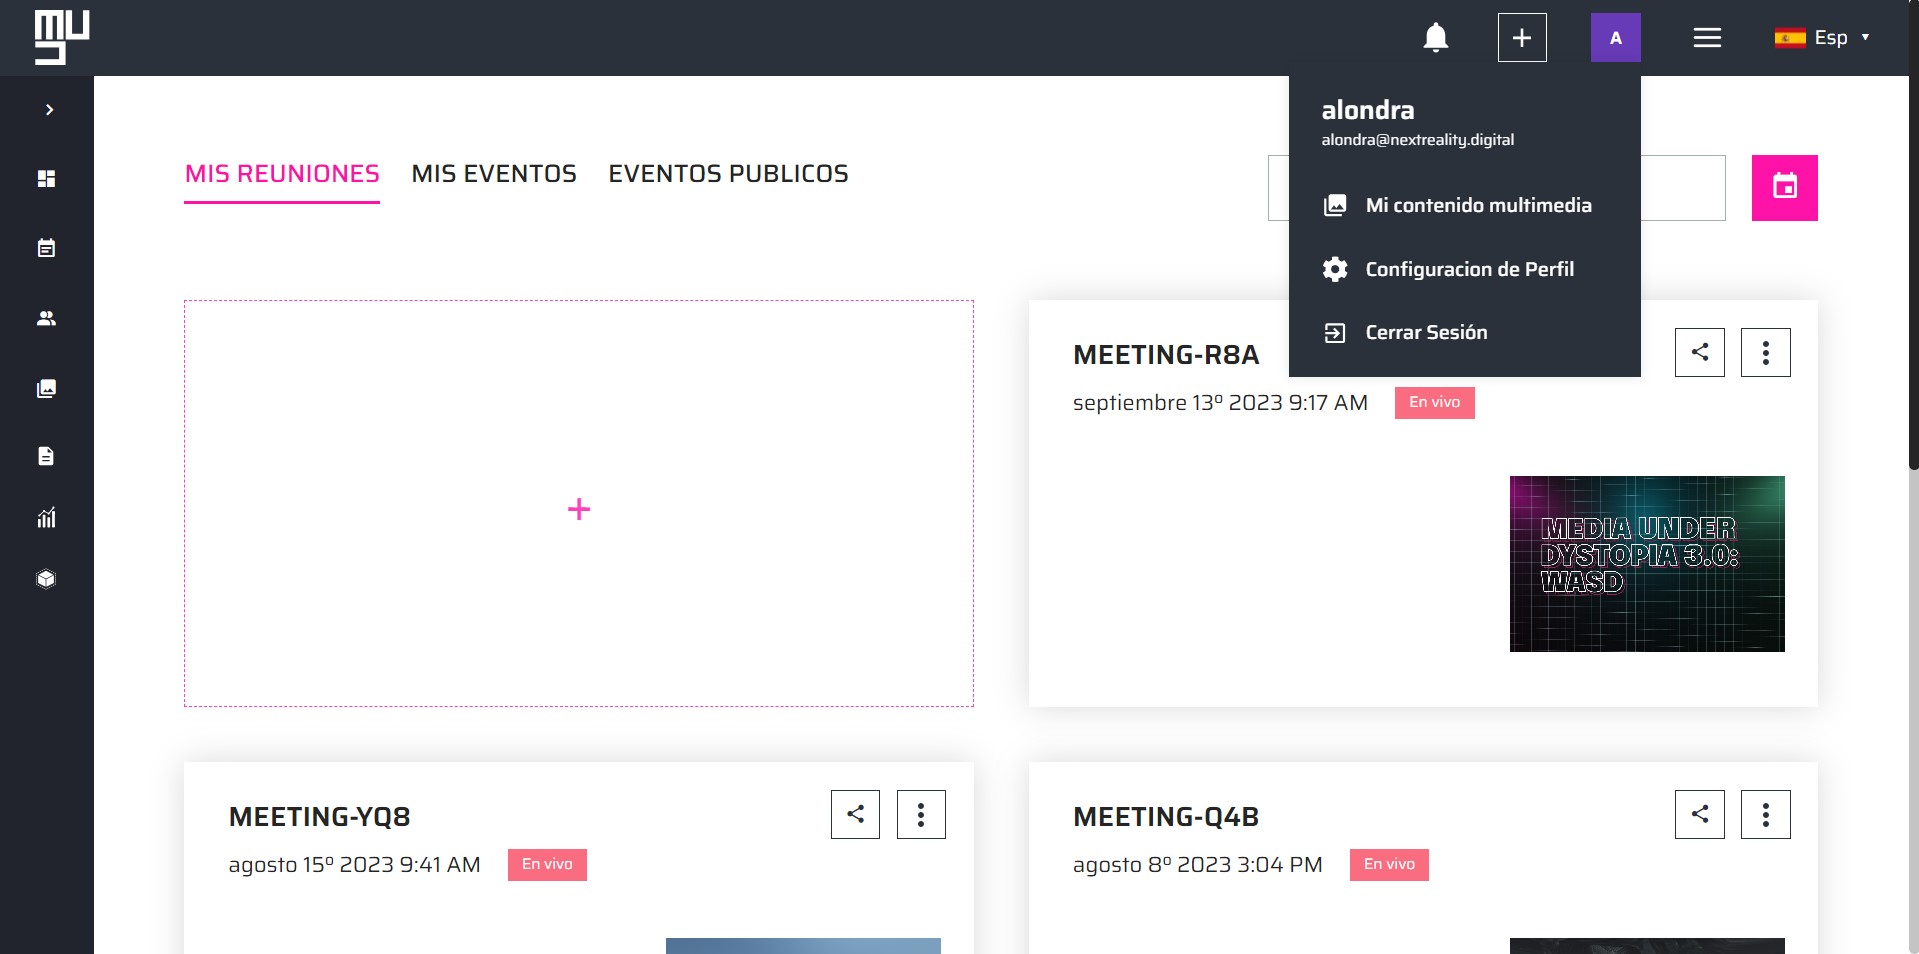This screenshot has height=954, width=1919.
Task: Open the image gallery icon in sidebar
Action: point(46,388)
